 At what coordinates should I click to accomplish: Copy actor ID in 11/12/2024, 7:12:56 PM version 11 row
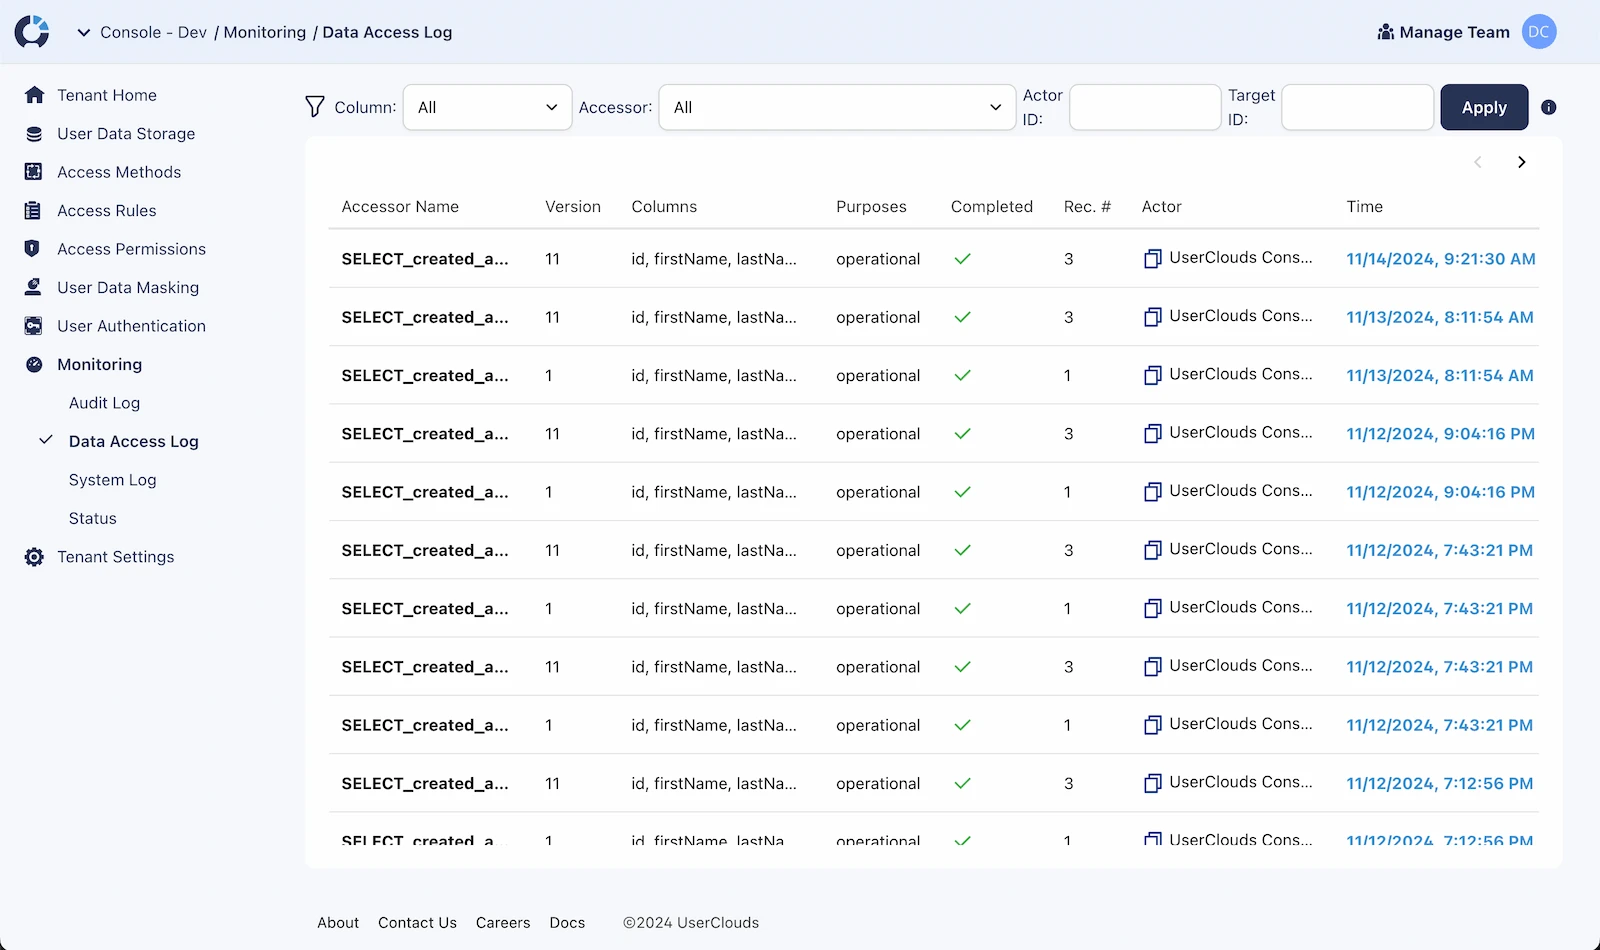click(x=1152, y=784)
